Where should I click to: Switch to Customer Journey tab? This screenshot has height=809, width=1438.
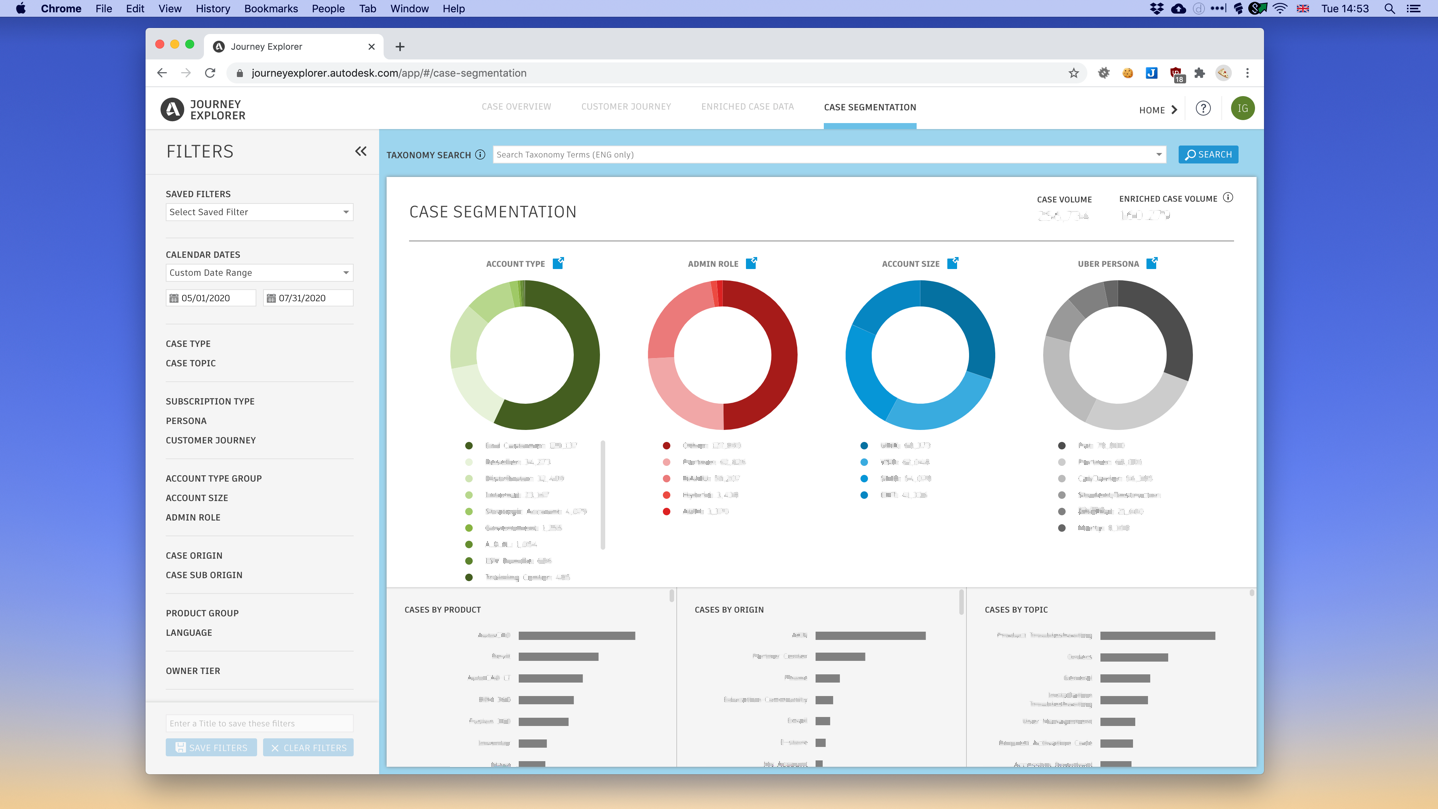pos(626,107)
